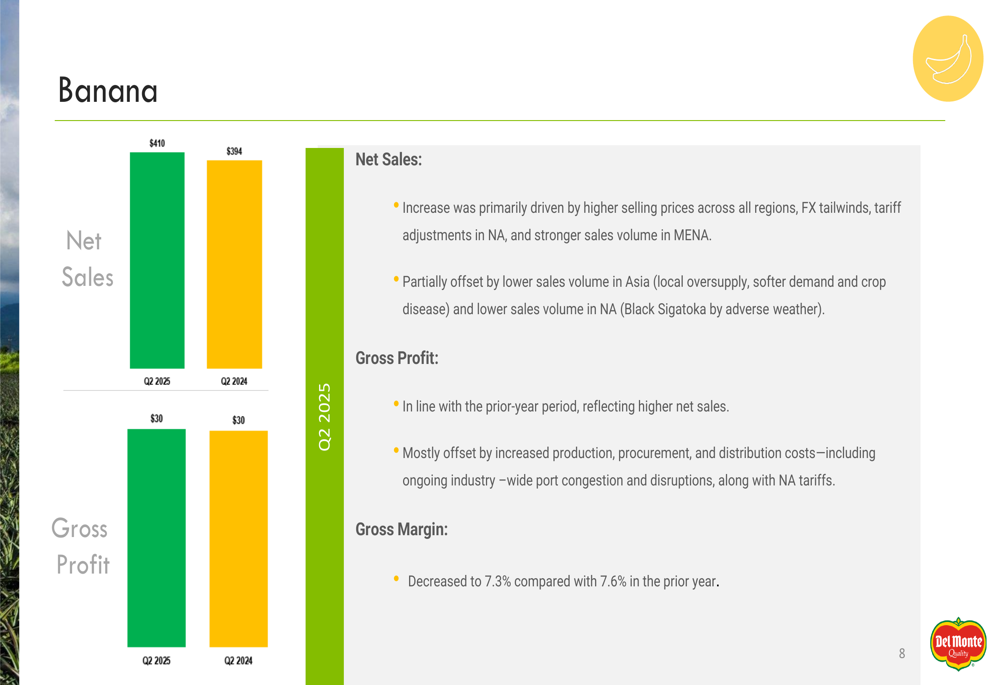Viewport: 1000px width, 685px height.
Task: Click the $410 Net Sales value label
Action: (x=157, y=143)
